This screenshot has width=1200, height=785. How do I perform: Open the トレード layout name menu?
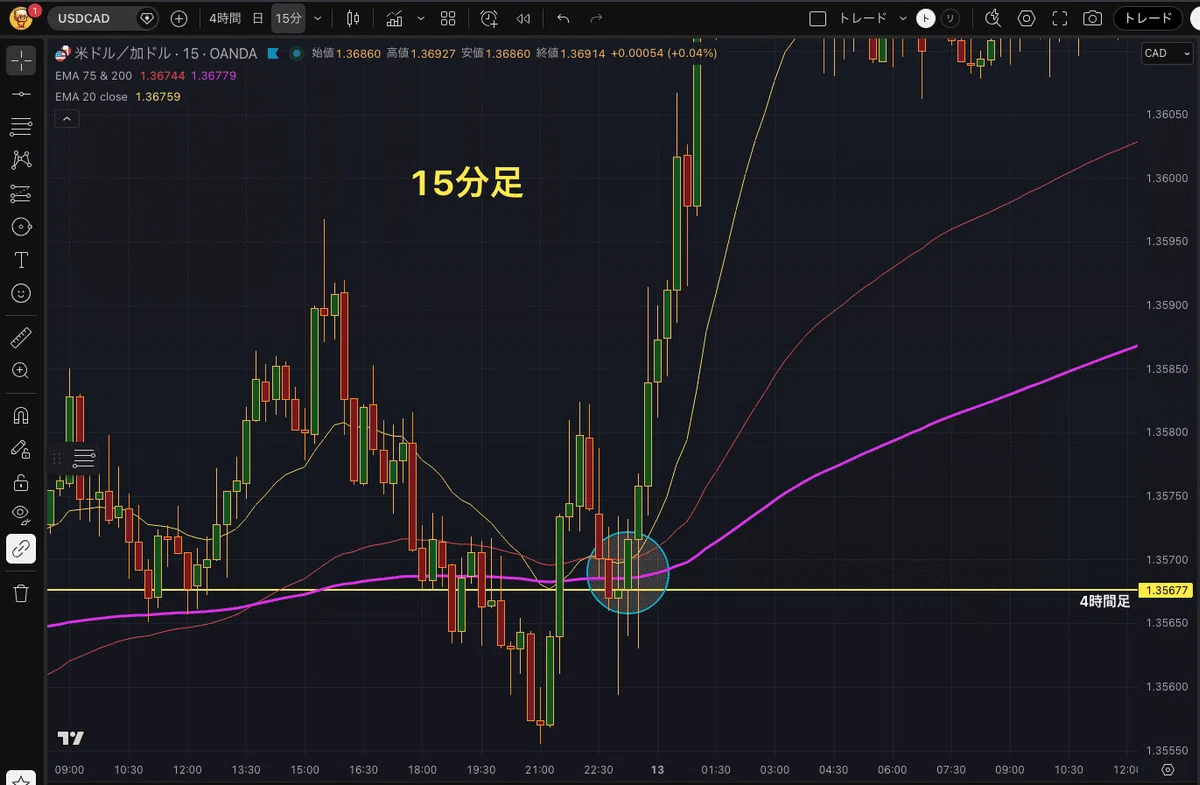click(861, 18)
